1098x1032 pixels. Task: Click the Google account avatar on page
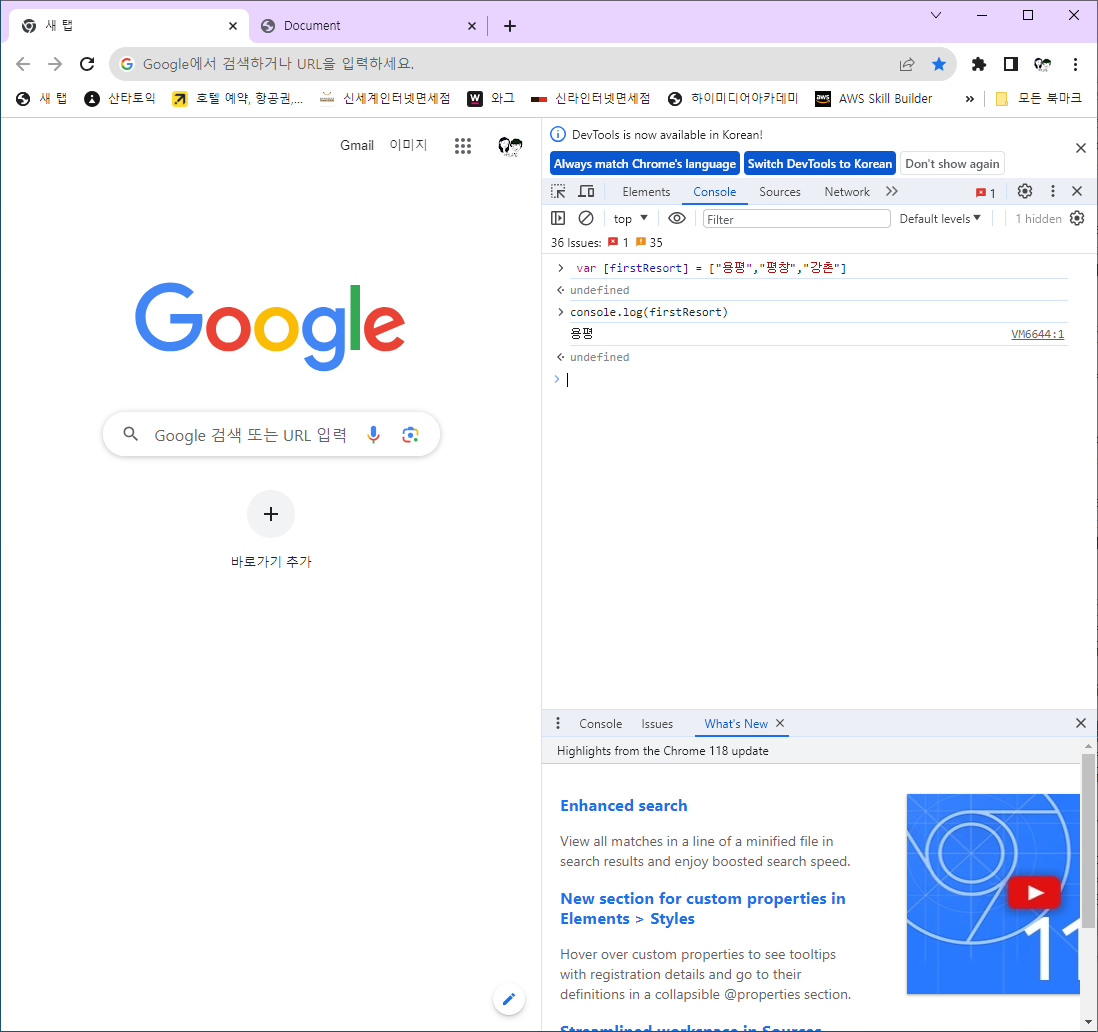510,146
